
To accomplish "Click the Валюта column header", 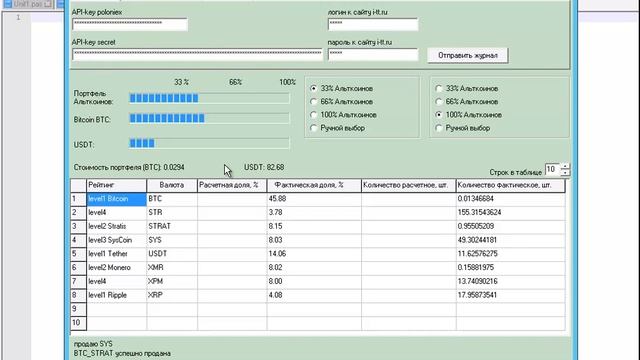I will 172,185.
